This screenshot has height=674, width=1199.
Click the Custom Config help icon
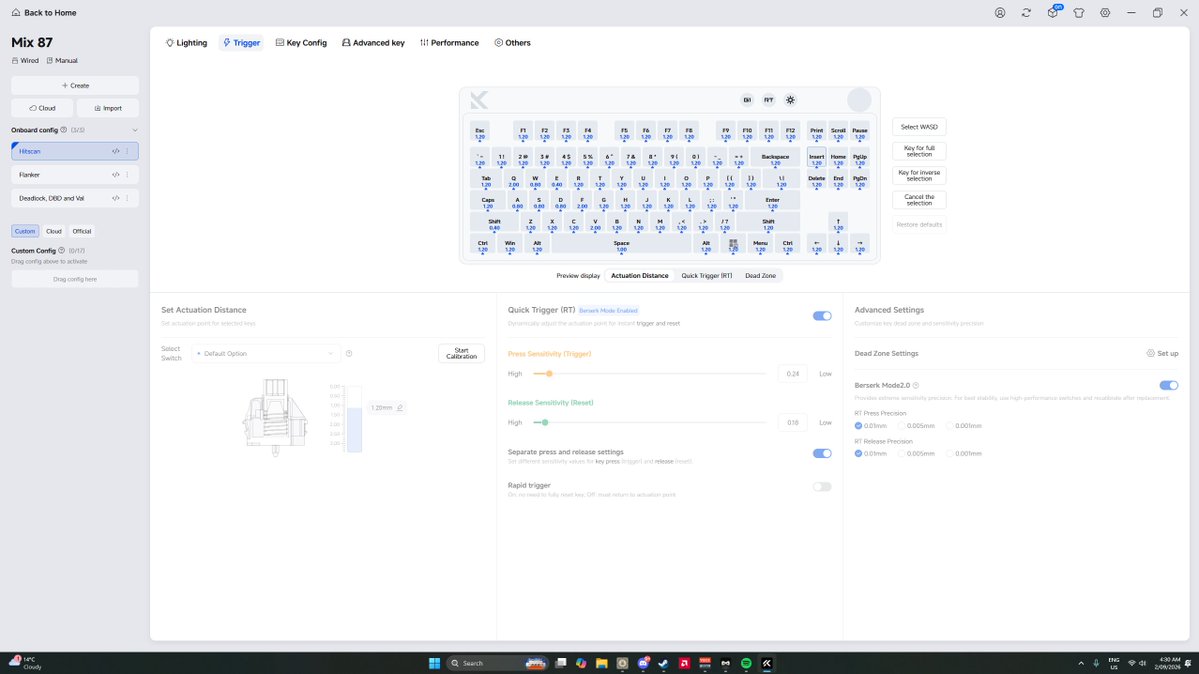(x=62, y=251)
